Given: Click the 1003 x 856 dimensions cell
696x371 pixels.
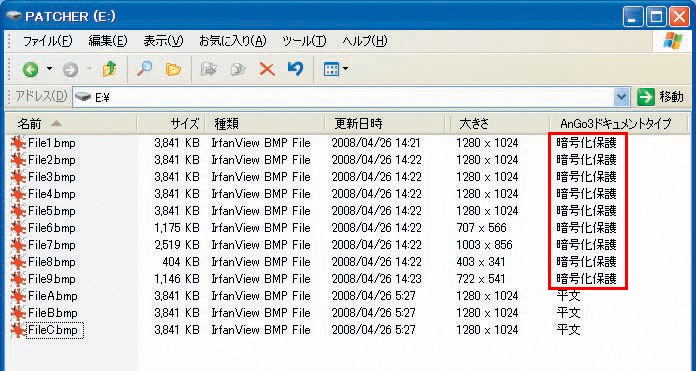Looking at the screenshot, I should click(484, 245).
